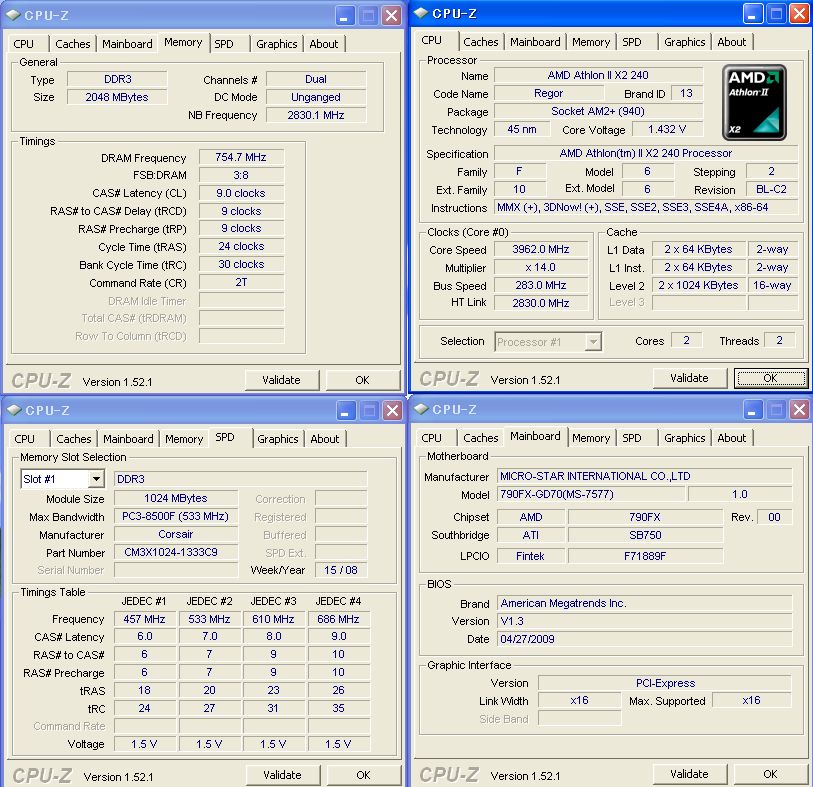The width and height of the screenshot is (813, 787).
Task: Click Validate in the SPD window
Action: [x=283, y=775]
